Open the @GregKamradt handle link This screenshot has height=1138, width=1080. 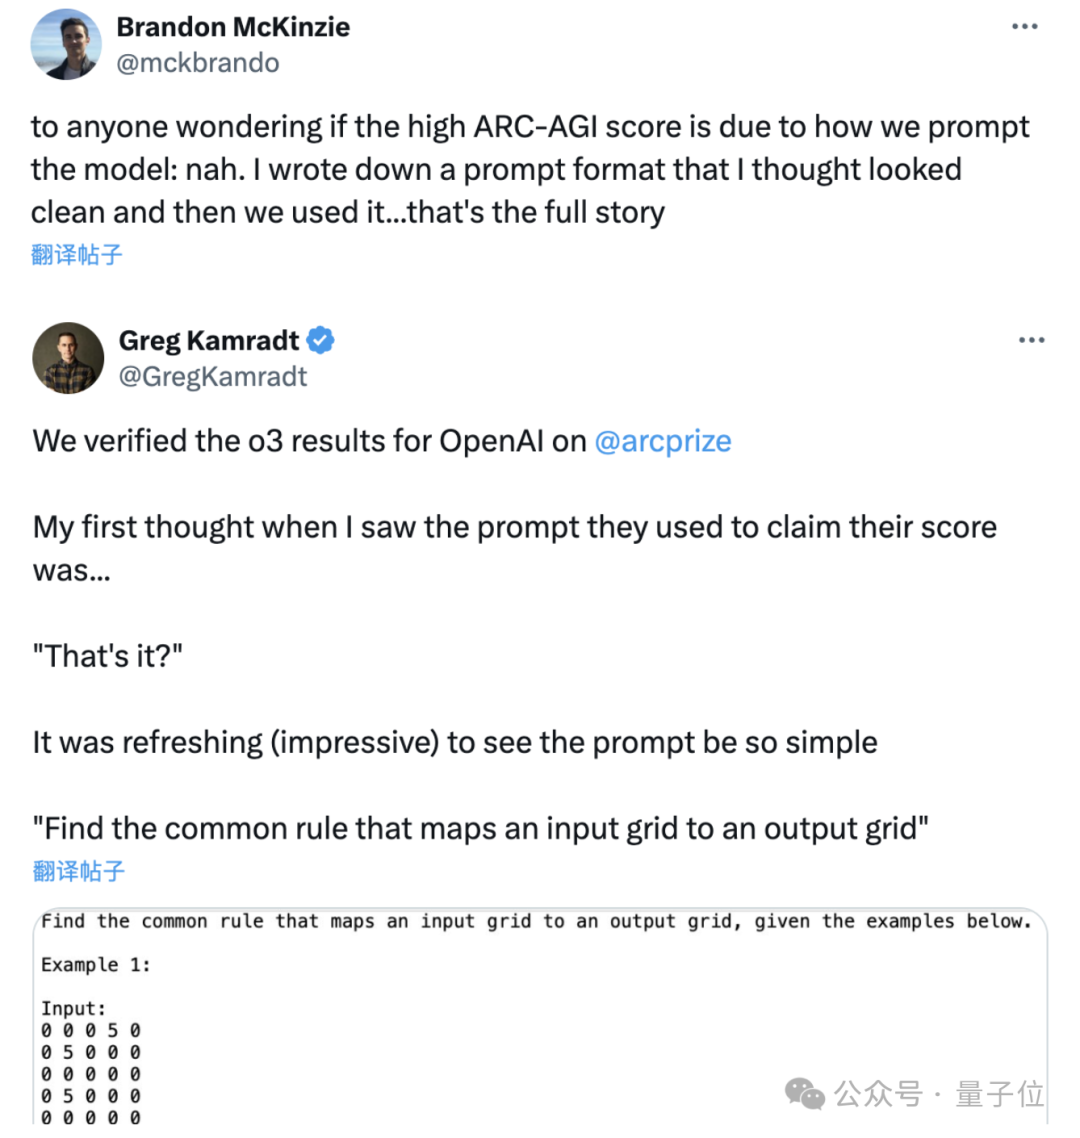tap(212, 377)
